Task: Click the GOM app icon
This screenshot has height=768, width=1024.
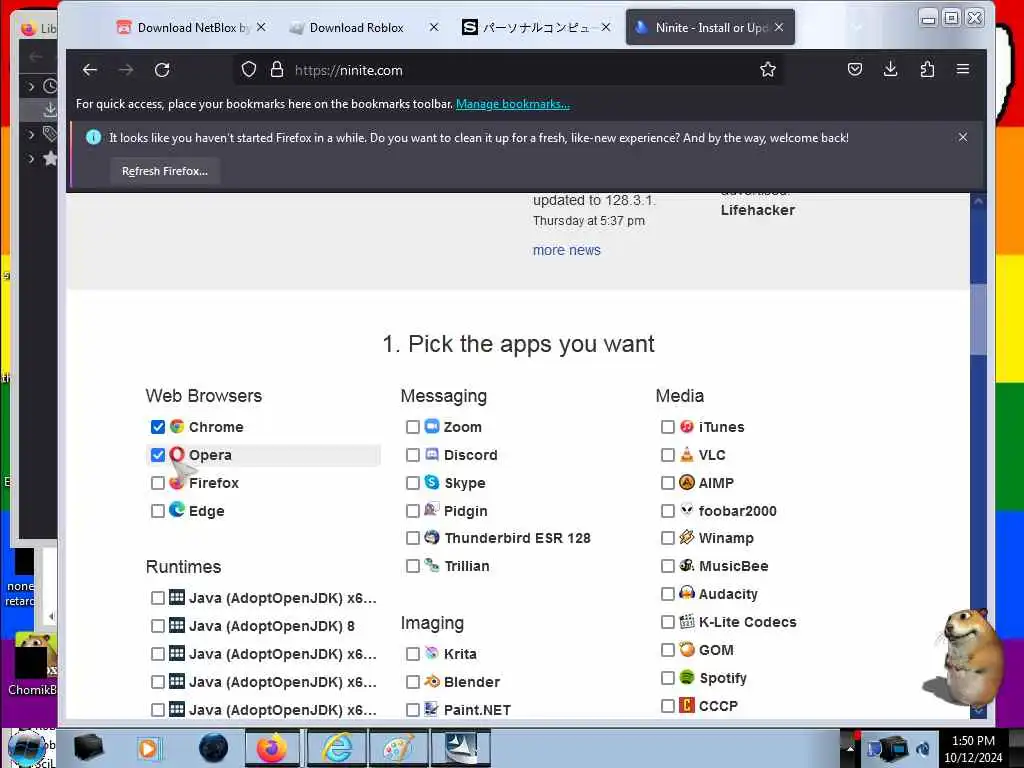Action: coord(686,649)
